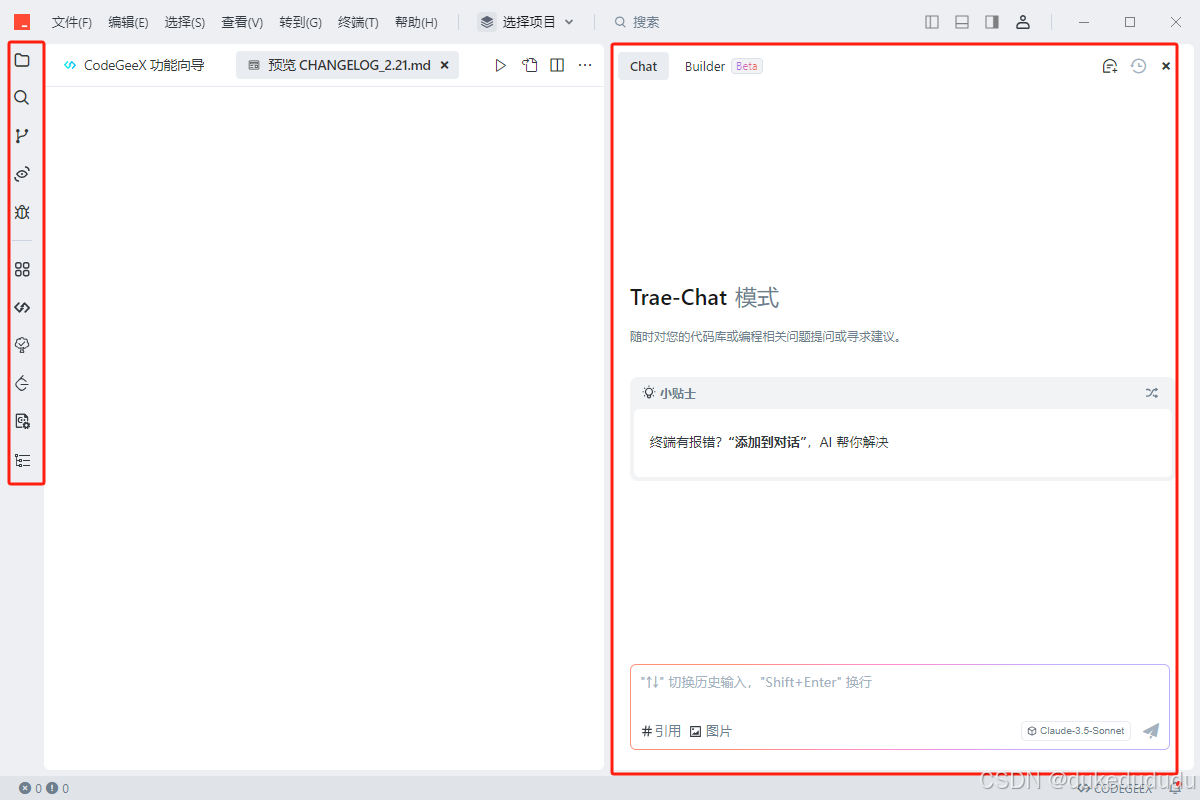The height and width of the screenshot is (800, 1200).
Task: Open the editor more actions ellipsis
Action: pos(585,65)
